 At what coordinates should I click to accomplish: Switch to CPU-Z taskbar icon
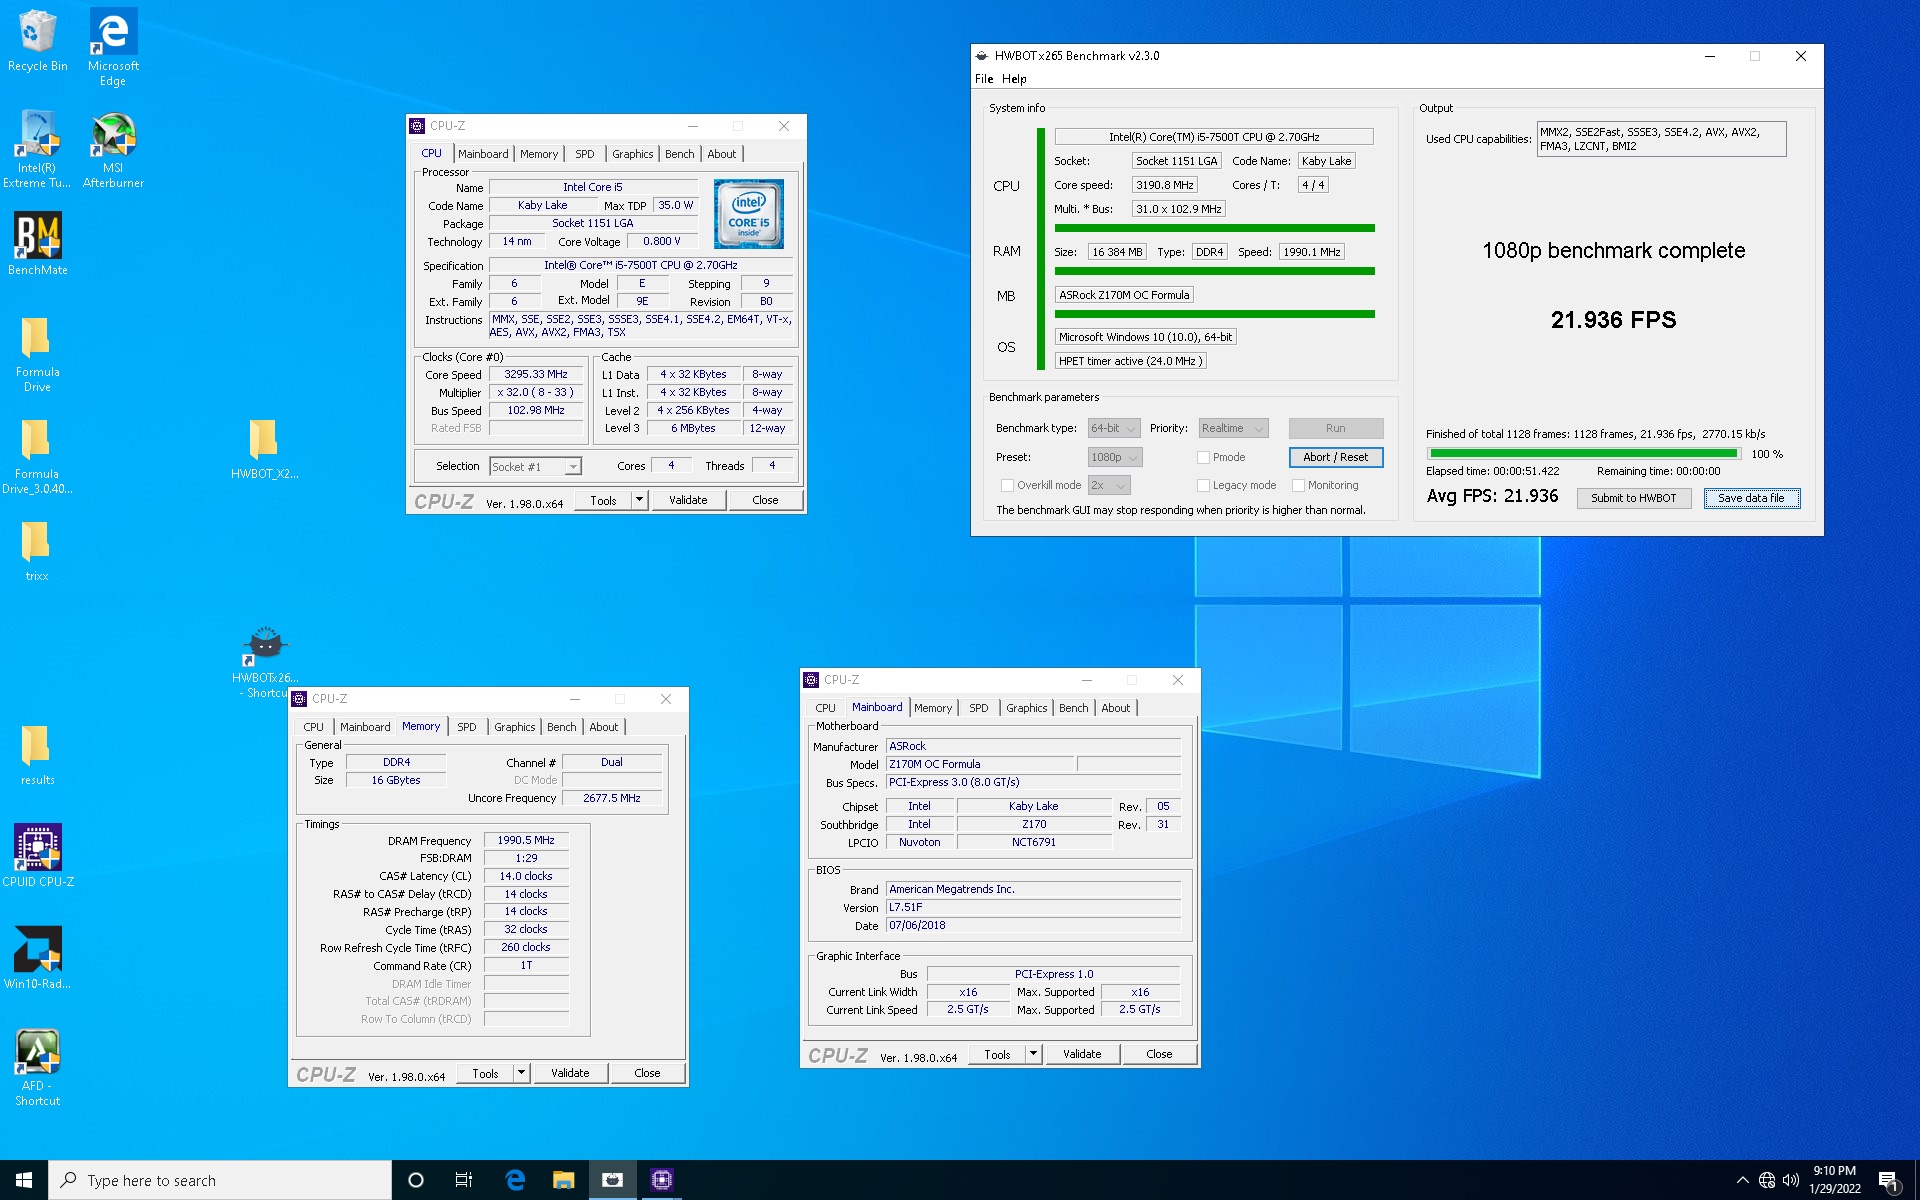[661, 1180]
